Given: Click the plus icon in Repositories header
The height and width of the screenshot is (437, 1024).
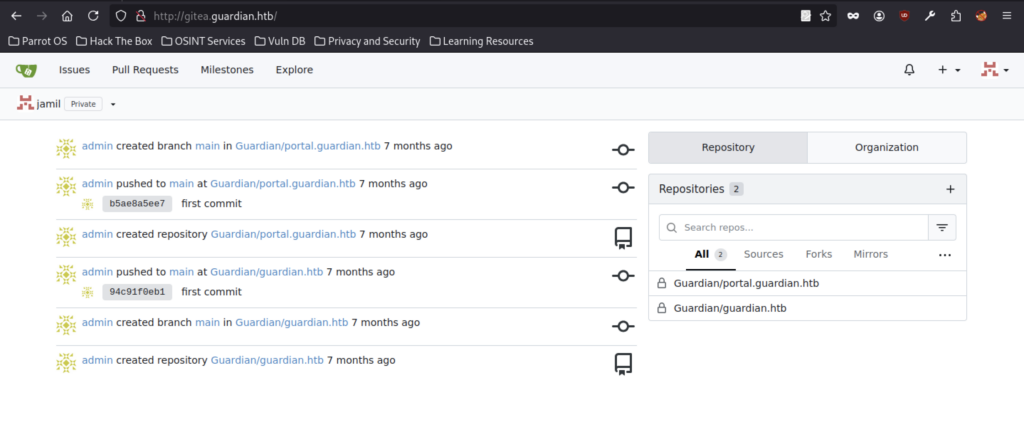Looking at the screenshot, I should tap(950, 189).
